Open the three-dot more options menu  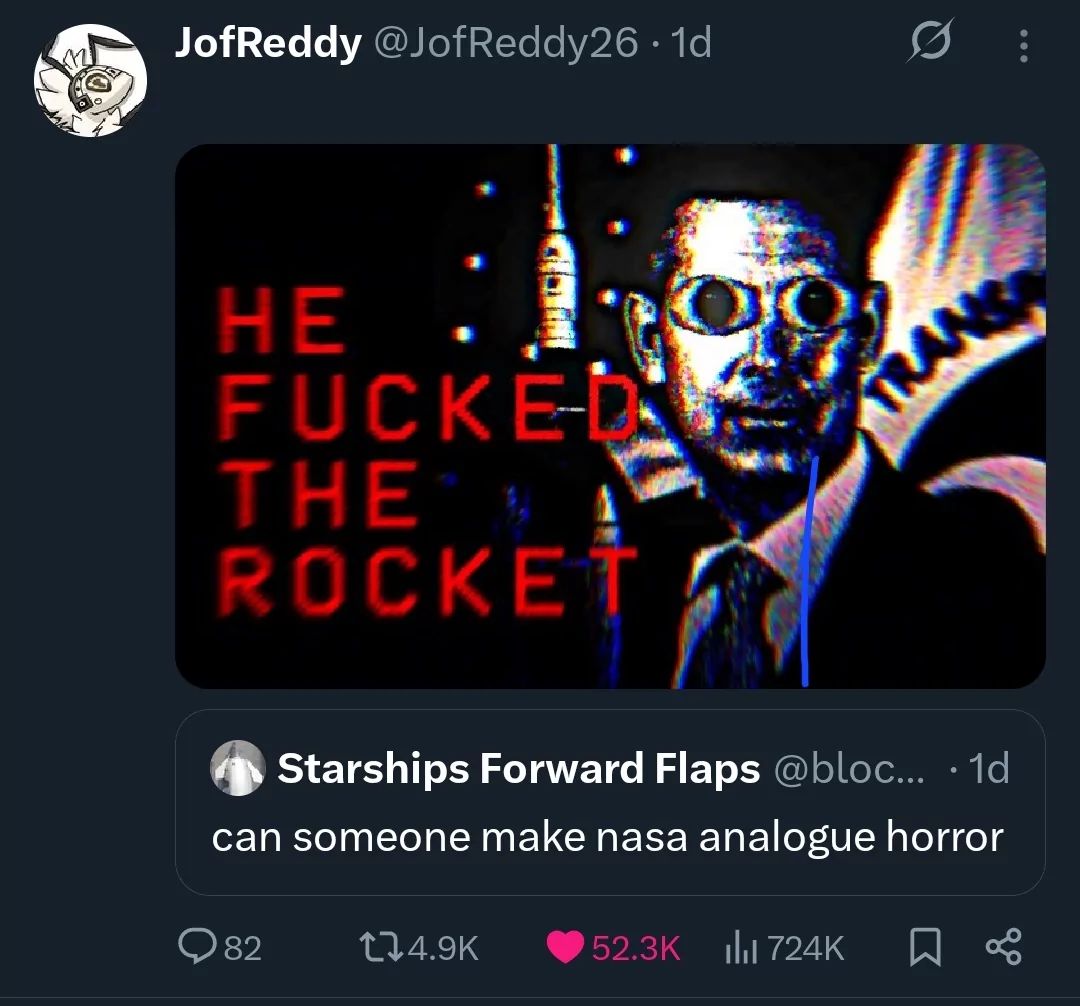click(1024, 45)
